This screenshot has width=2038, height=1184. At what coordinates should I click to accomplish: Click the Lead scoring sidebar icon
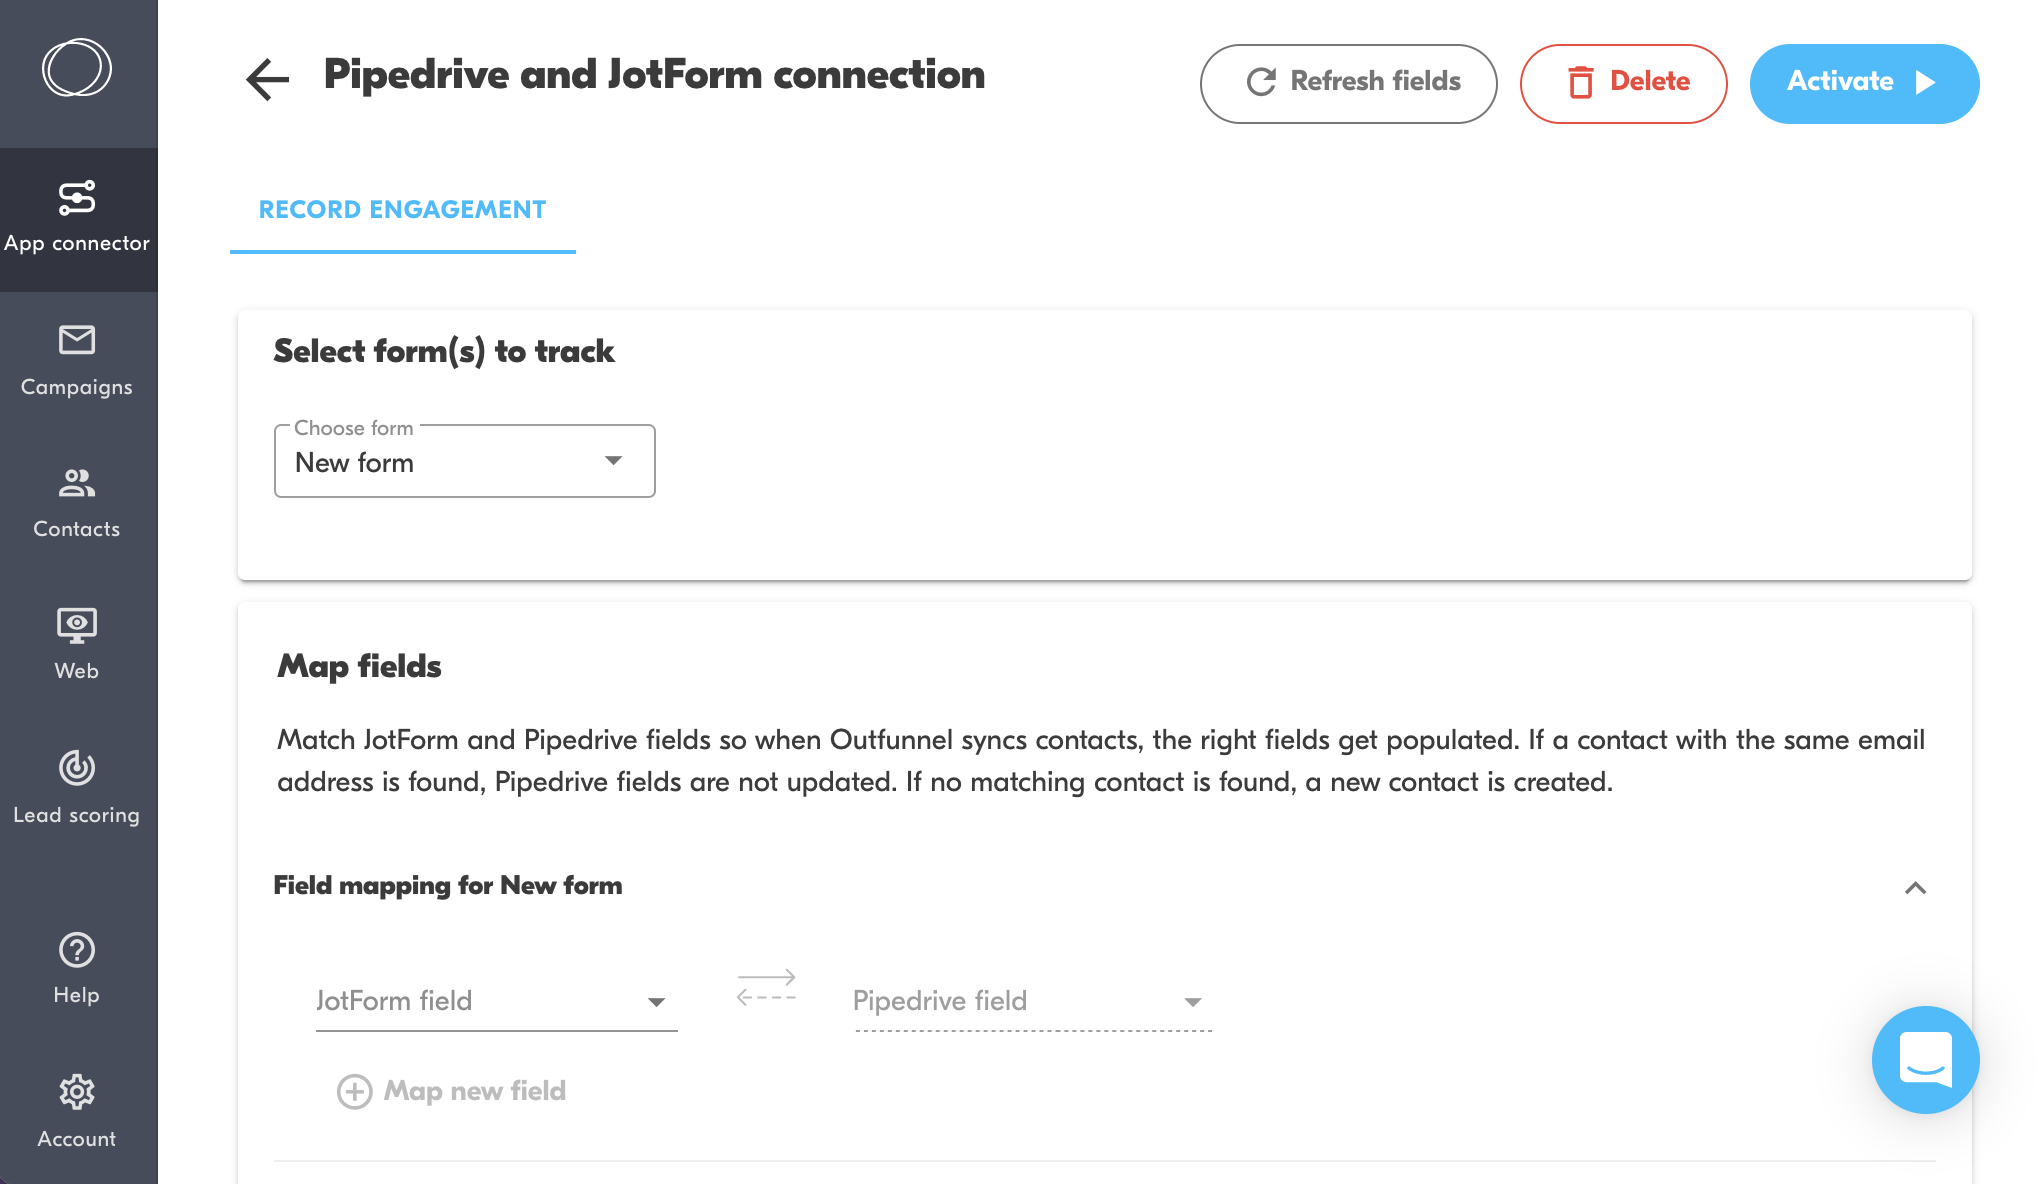[x=75, y=767]
